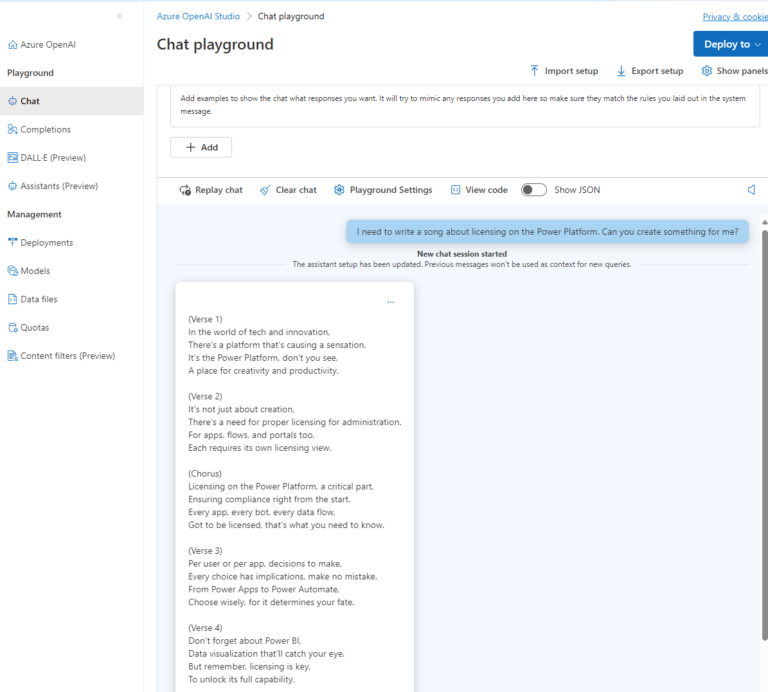Click the speaker icon in chat toolbar

pyautogui.click(x=751, y=190)
